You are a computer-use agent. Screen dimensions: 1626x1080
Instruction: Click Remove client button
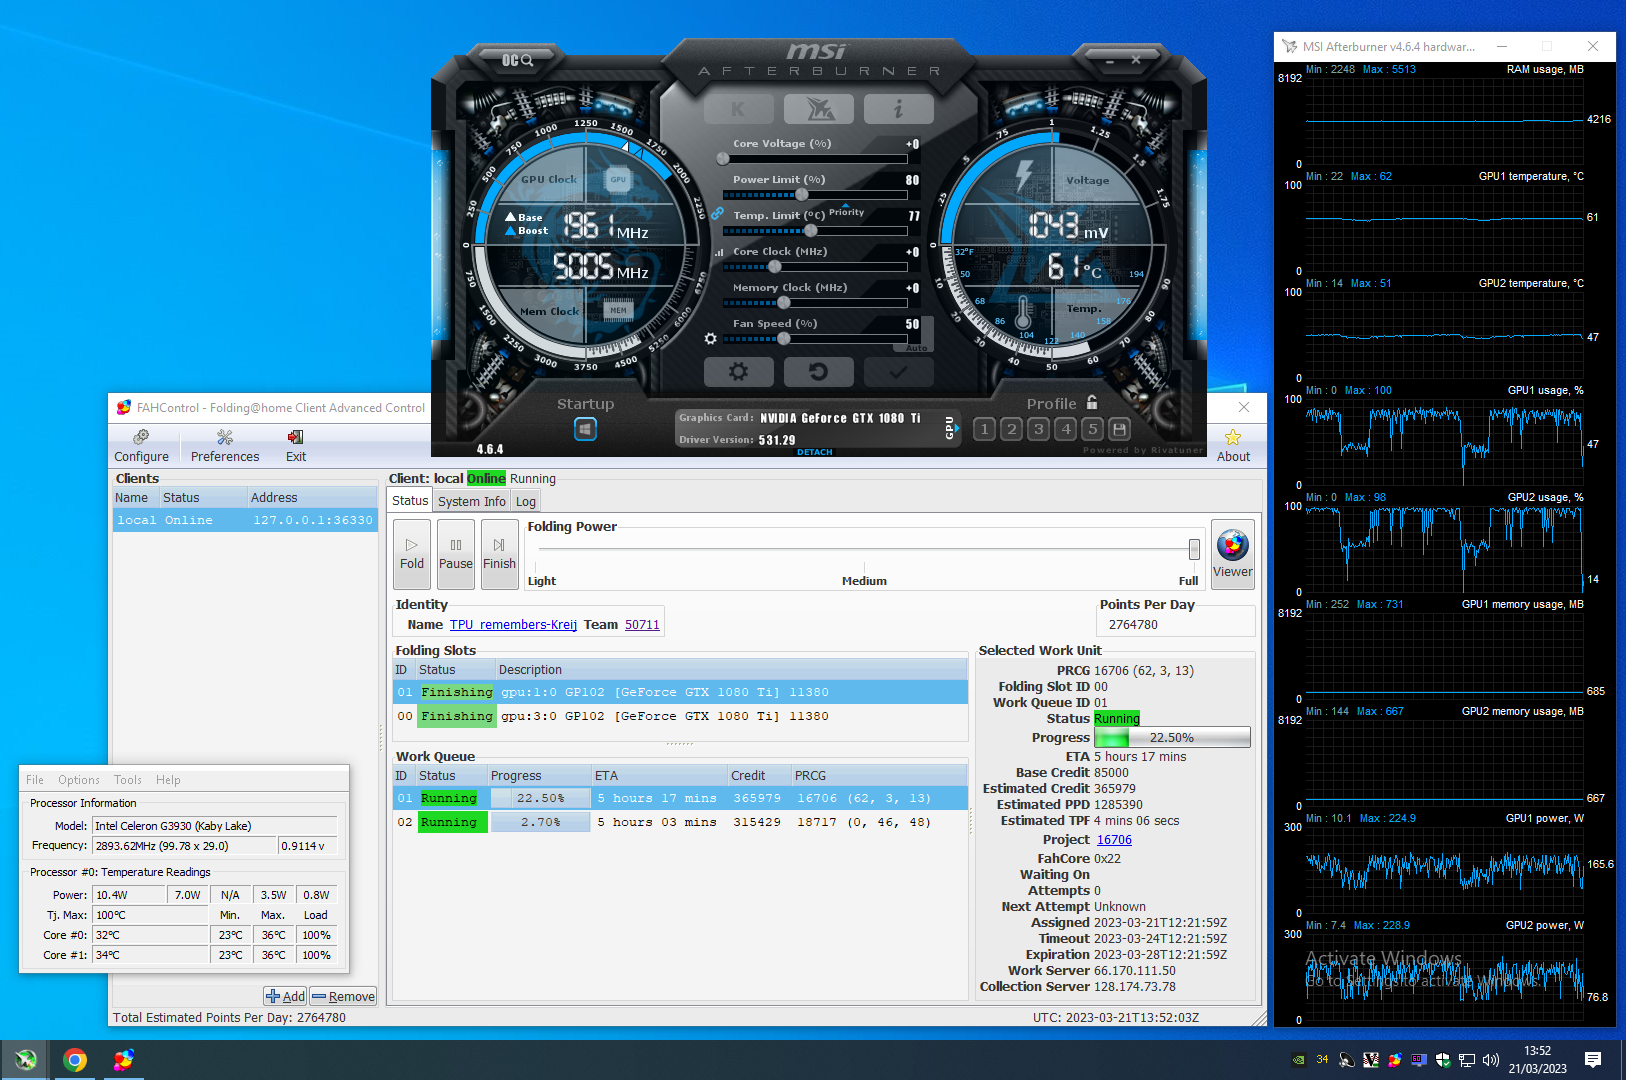click(x=343, y=996)
